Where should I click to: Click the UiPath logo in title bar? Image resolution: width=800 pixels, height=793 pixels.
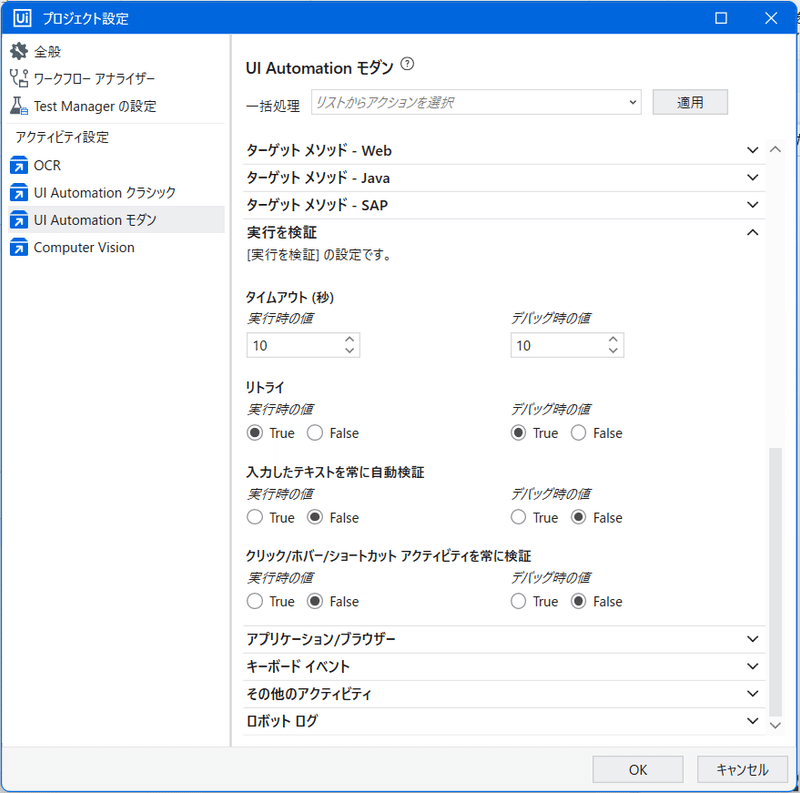22,18
